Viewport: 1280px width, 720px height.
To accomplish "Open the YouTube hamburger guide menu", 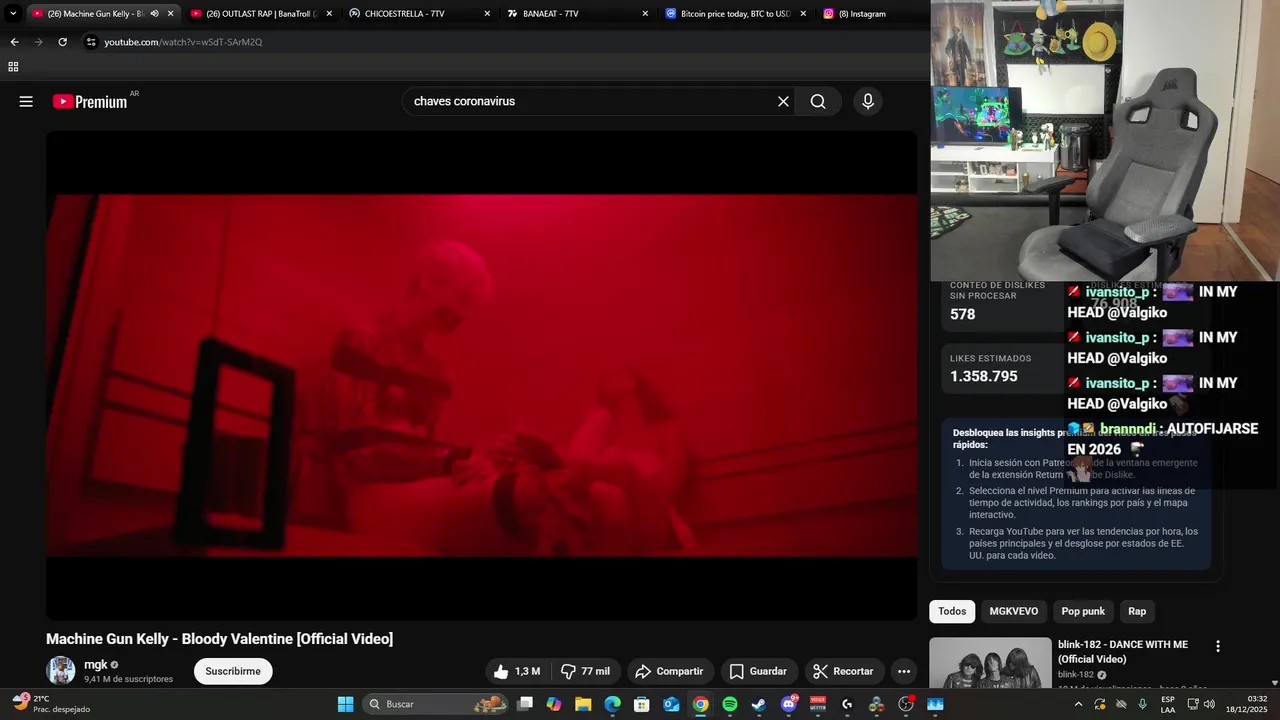I will coord(26,101).
